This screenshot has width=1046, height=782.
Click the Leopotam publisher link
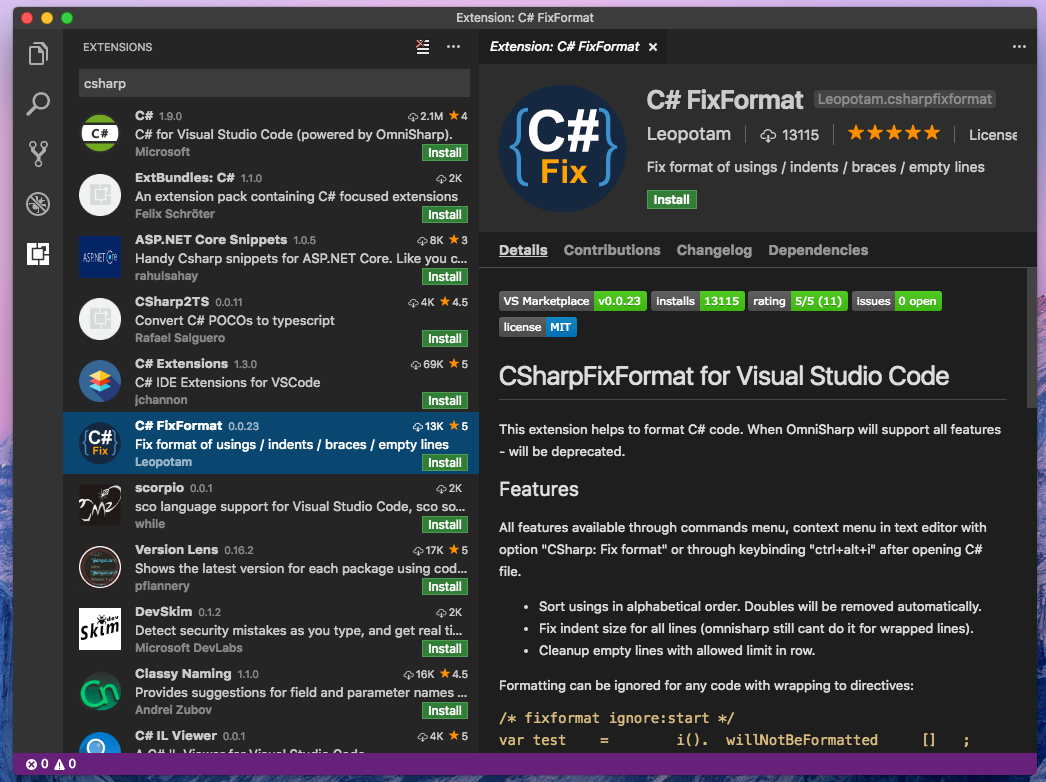point(689,134)
